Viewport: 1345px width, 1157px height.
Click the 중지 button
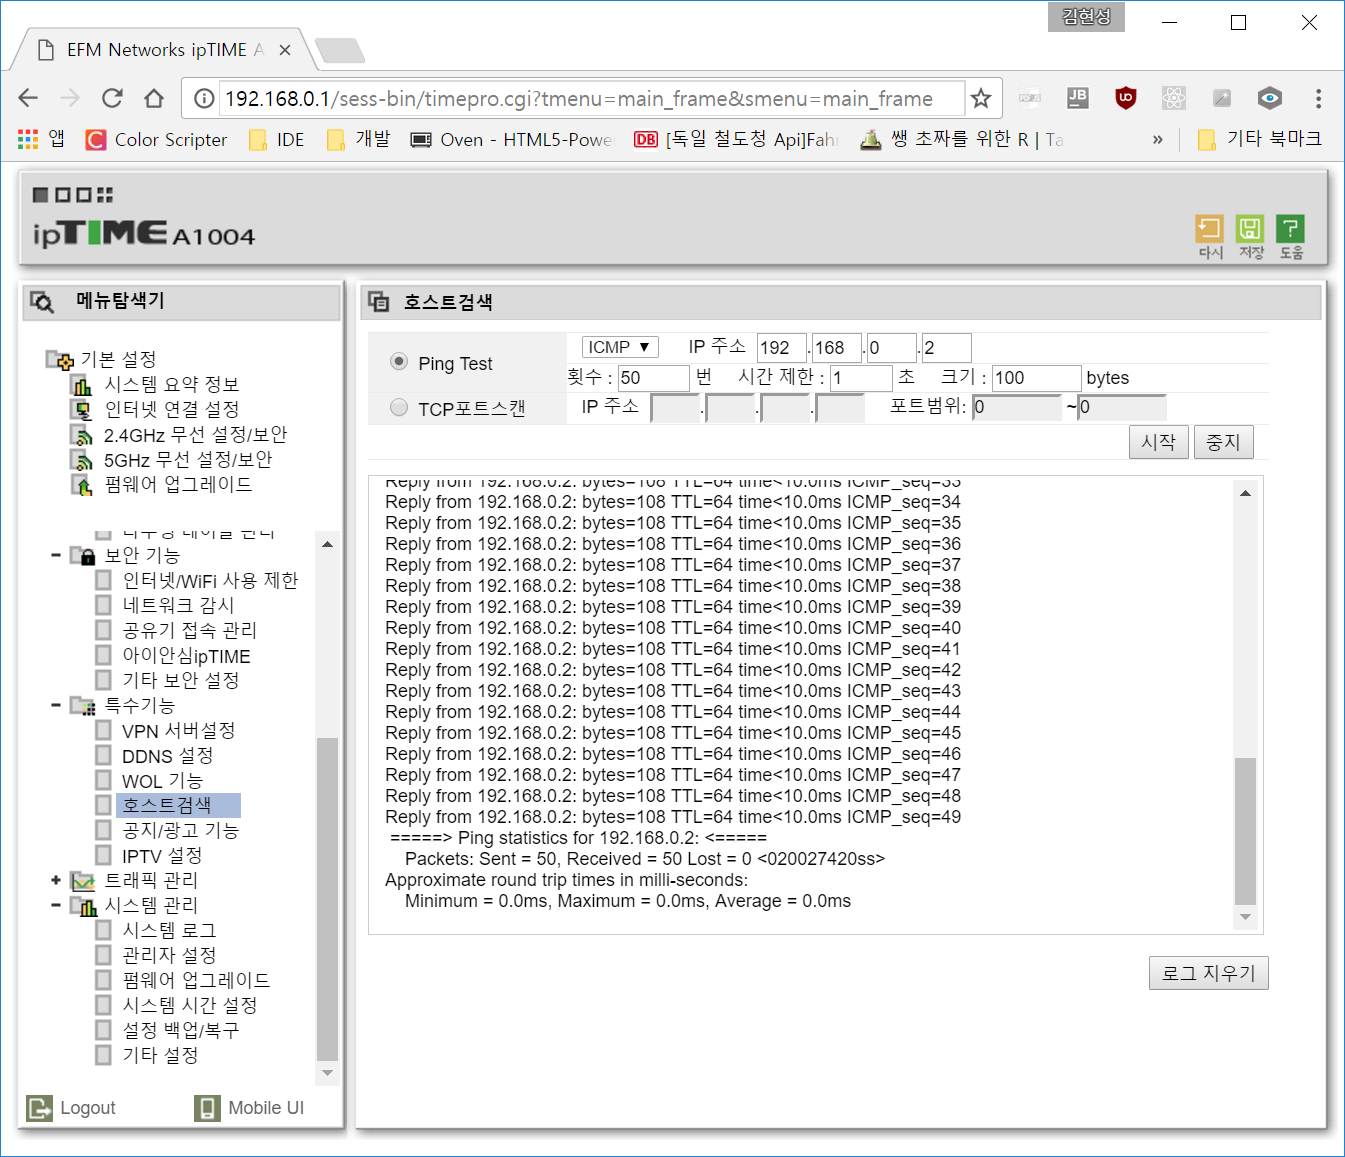[x=1223, y=442]
